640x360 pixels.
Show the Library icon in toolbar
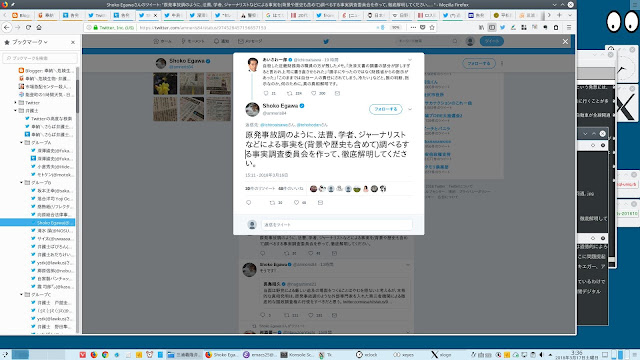pos(481,27)
